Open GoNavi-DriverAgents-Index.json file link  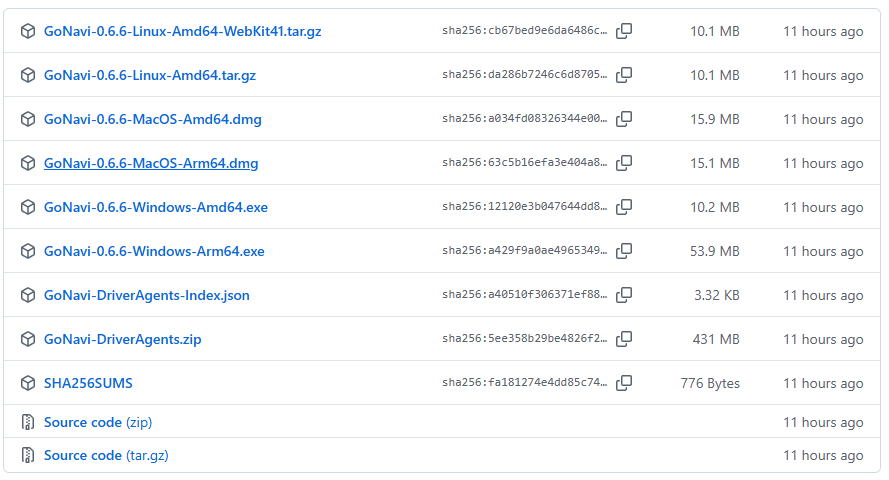point(146,295)
